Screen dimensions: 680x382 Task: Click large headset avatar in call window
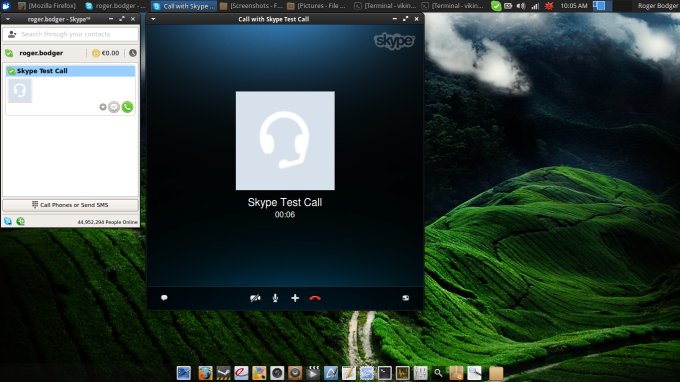pos(285,140)
